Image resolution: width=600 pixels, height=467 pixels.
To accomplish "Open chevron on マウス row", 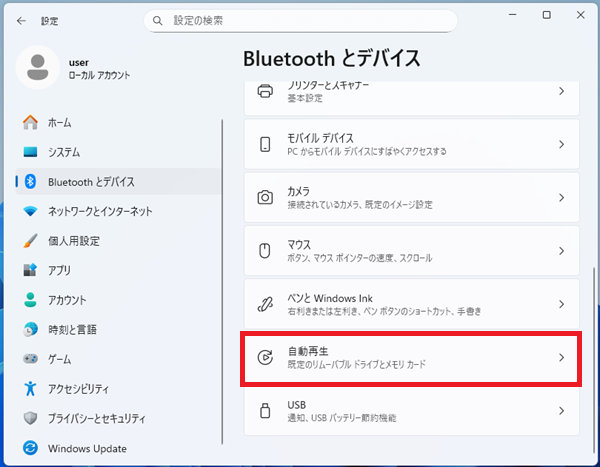I will click(561, 251).
